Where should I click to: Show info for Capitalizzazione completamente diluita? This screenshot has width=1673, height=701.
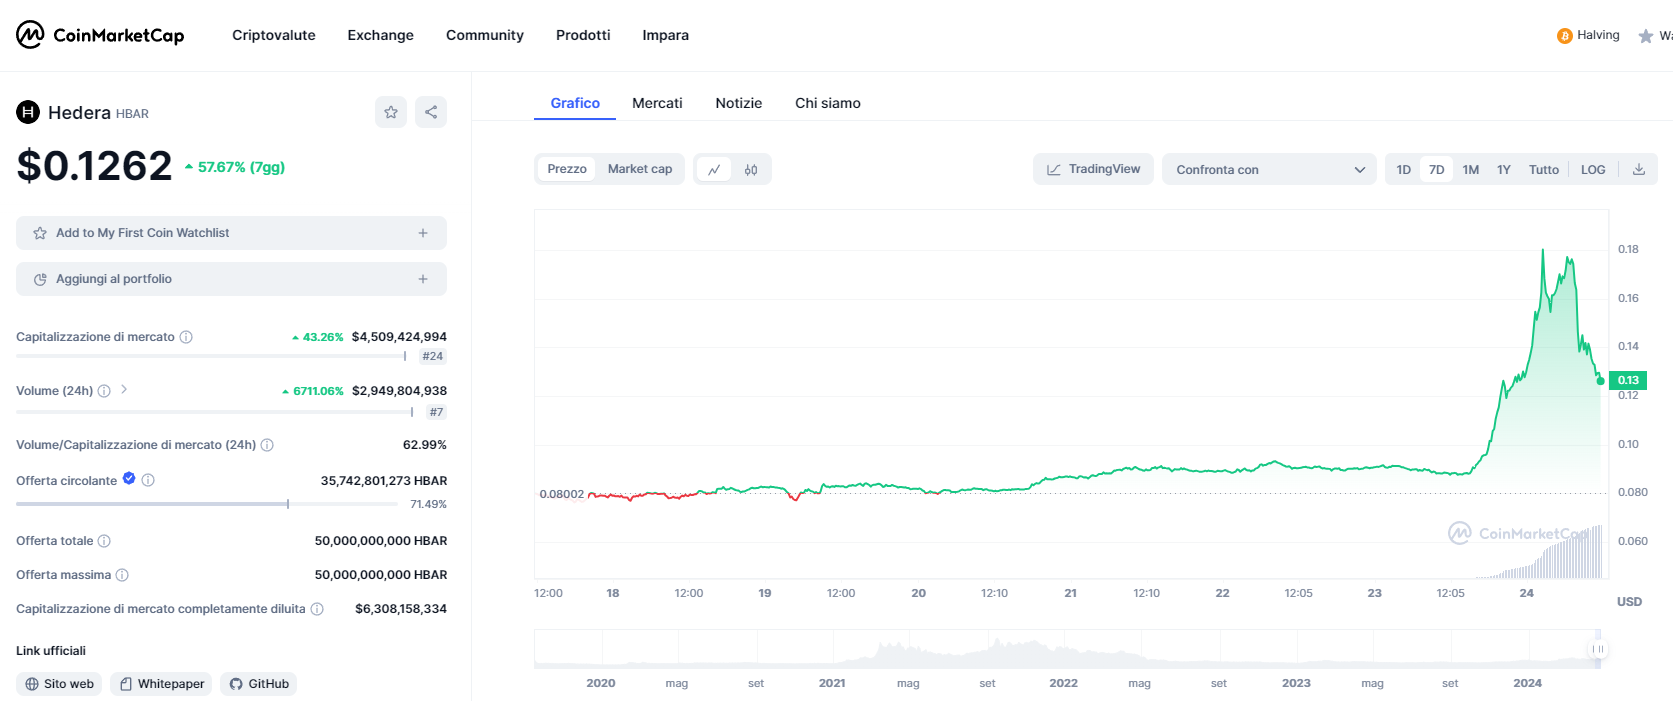(x=317, y=609)
